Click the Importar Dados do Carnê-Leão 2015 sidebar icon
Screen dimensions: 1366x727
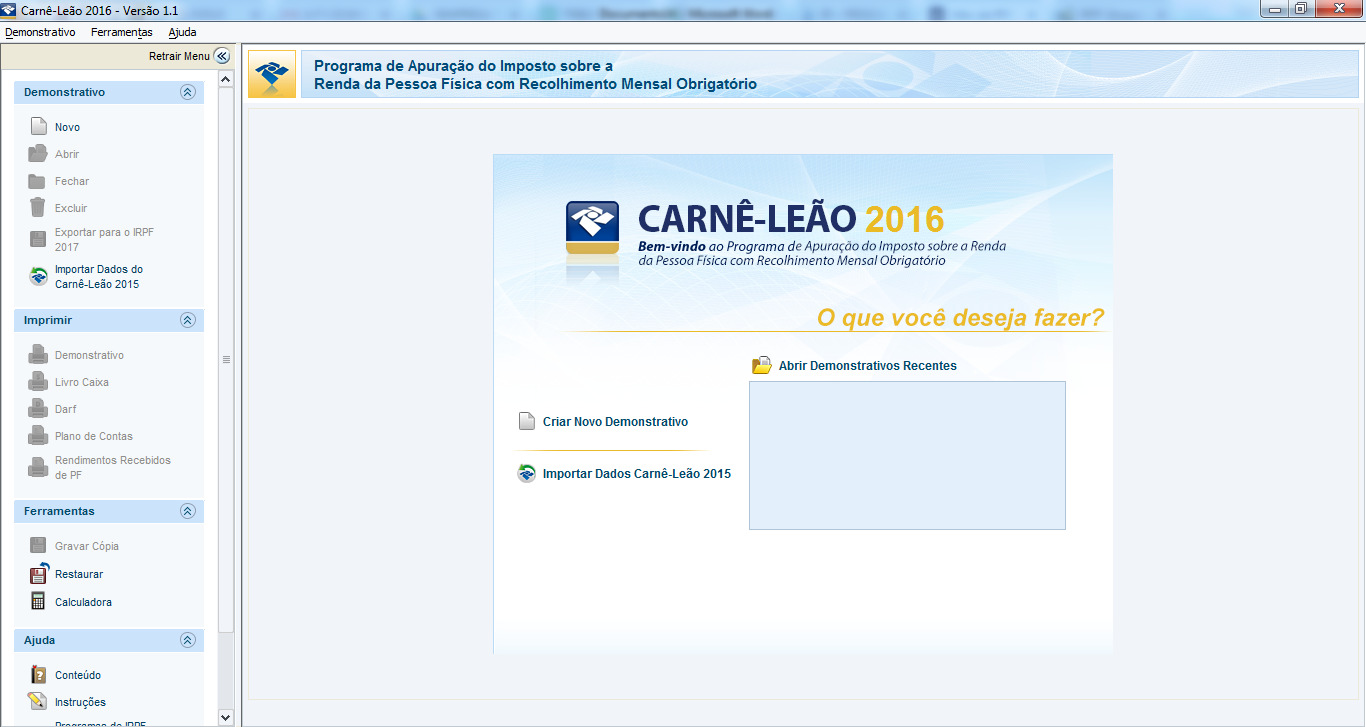click(38, 277)
